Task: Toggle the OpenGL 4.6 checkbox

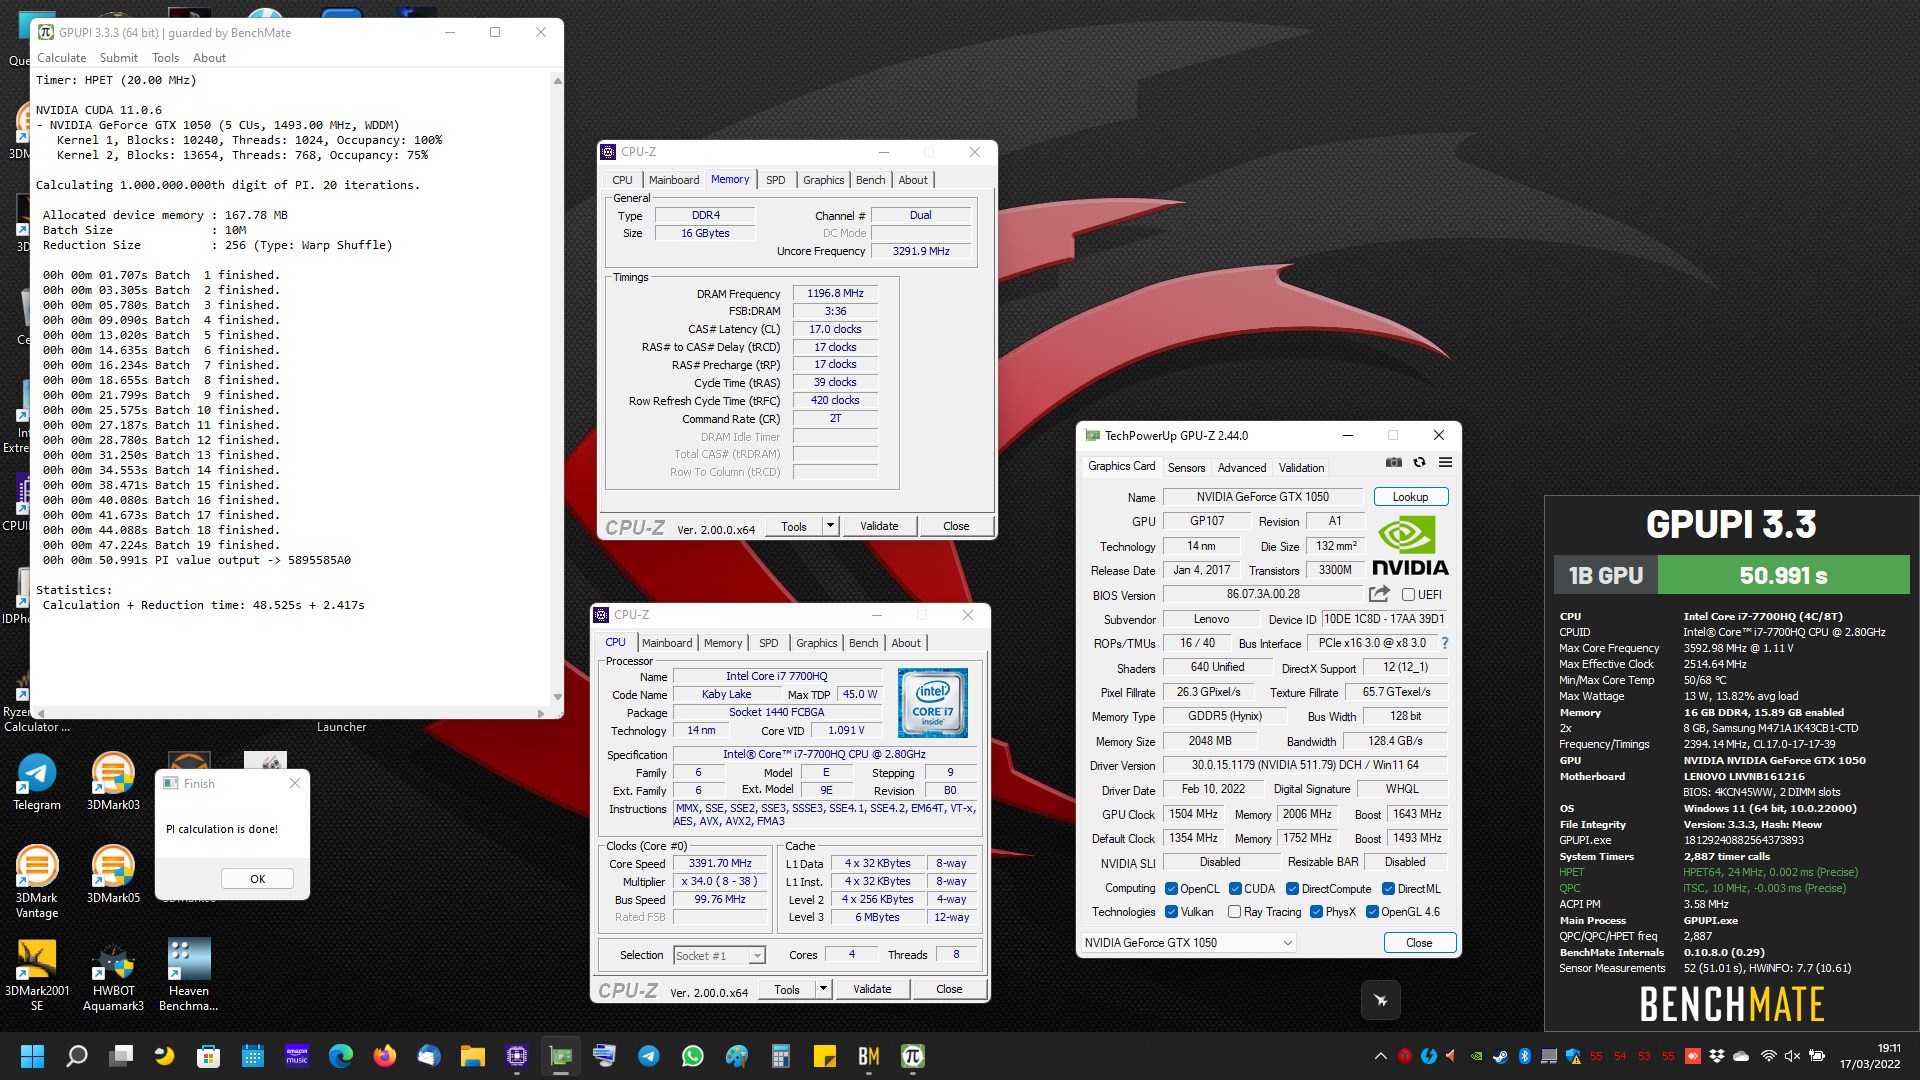Action: (1372, 912)
